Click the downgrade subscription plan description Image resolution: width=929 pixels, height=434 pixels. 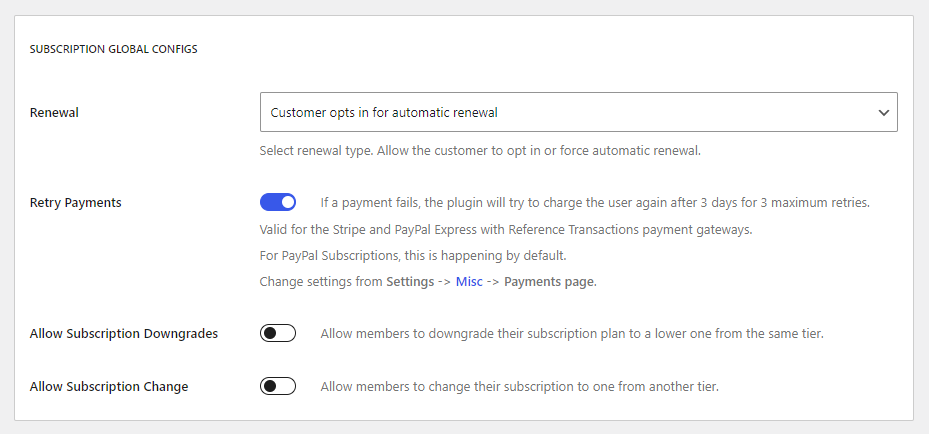coord(572,334)
